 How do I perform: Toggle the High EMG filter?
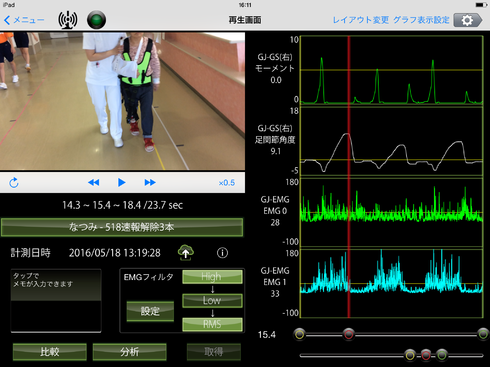pos(212,277)
